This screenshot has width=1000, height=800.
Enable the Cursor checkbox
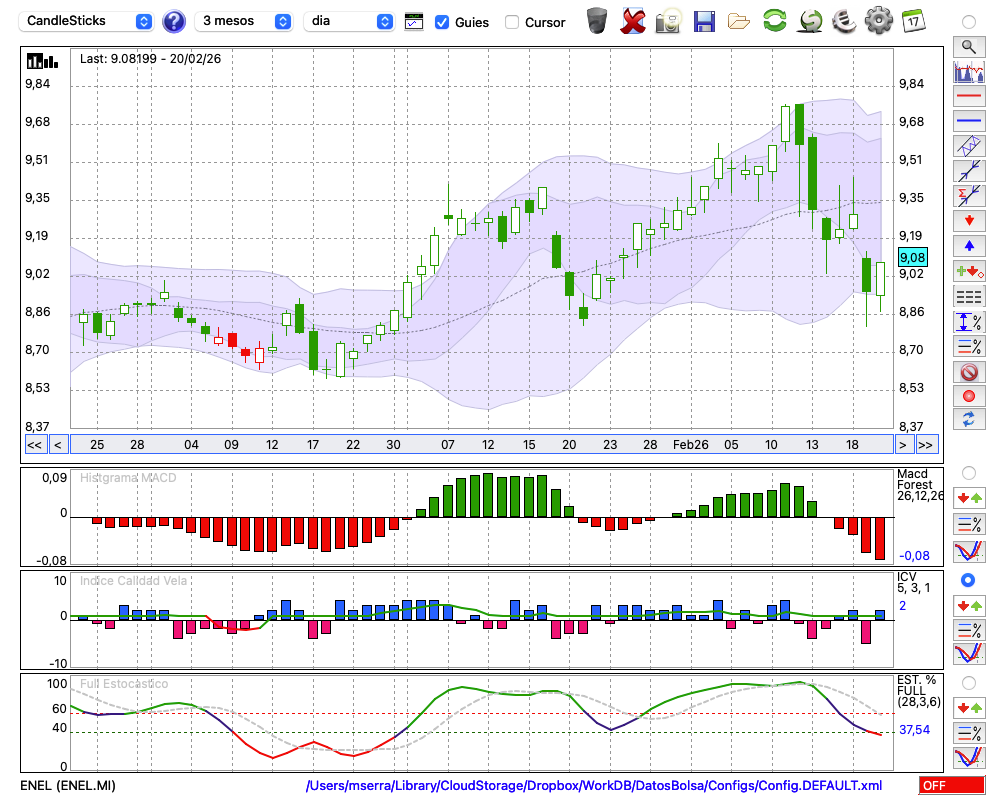[512, 22]
